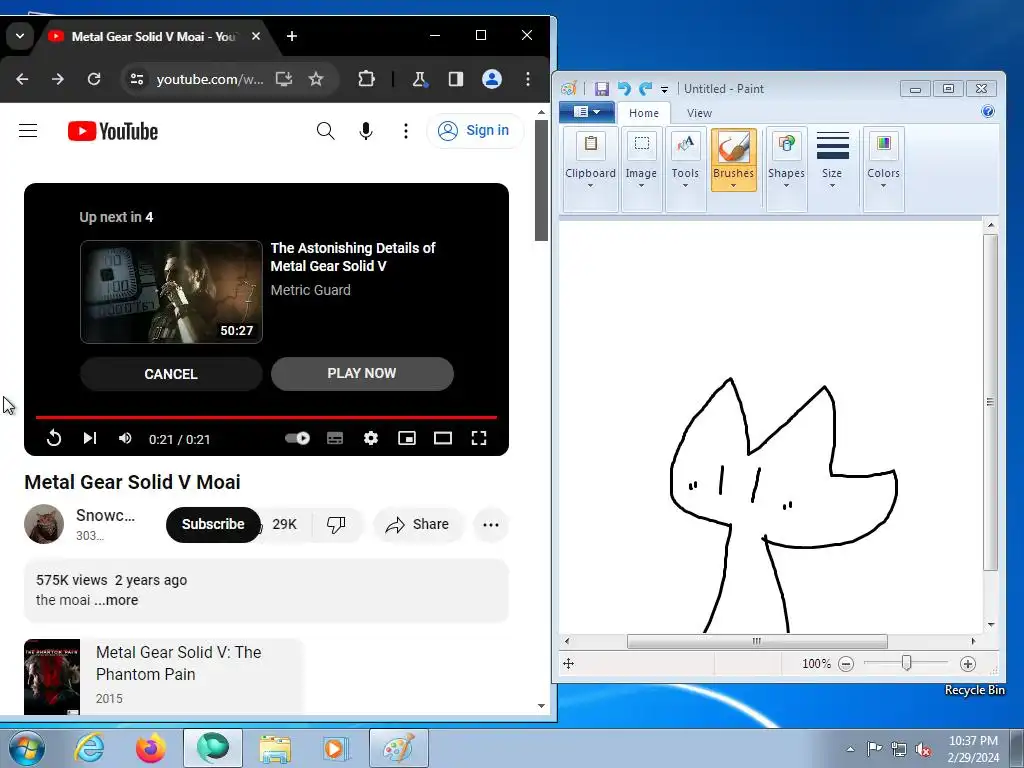Open Chrome extensions puzzle icon

click(x=366, y=79)
